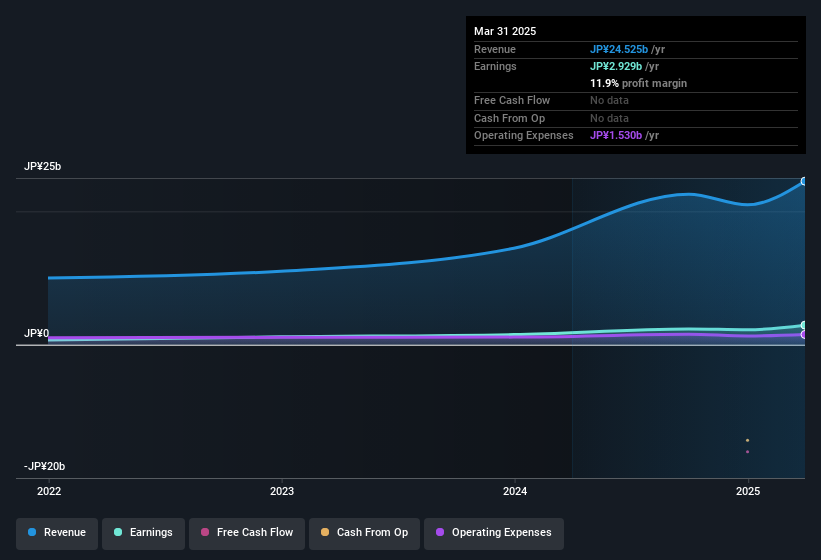Viewport: 821px width, 560px height.
Task: Click the JP¥2.929b earnings value in tooltip
Action: point(616,66)
